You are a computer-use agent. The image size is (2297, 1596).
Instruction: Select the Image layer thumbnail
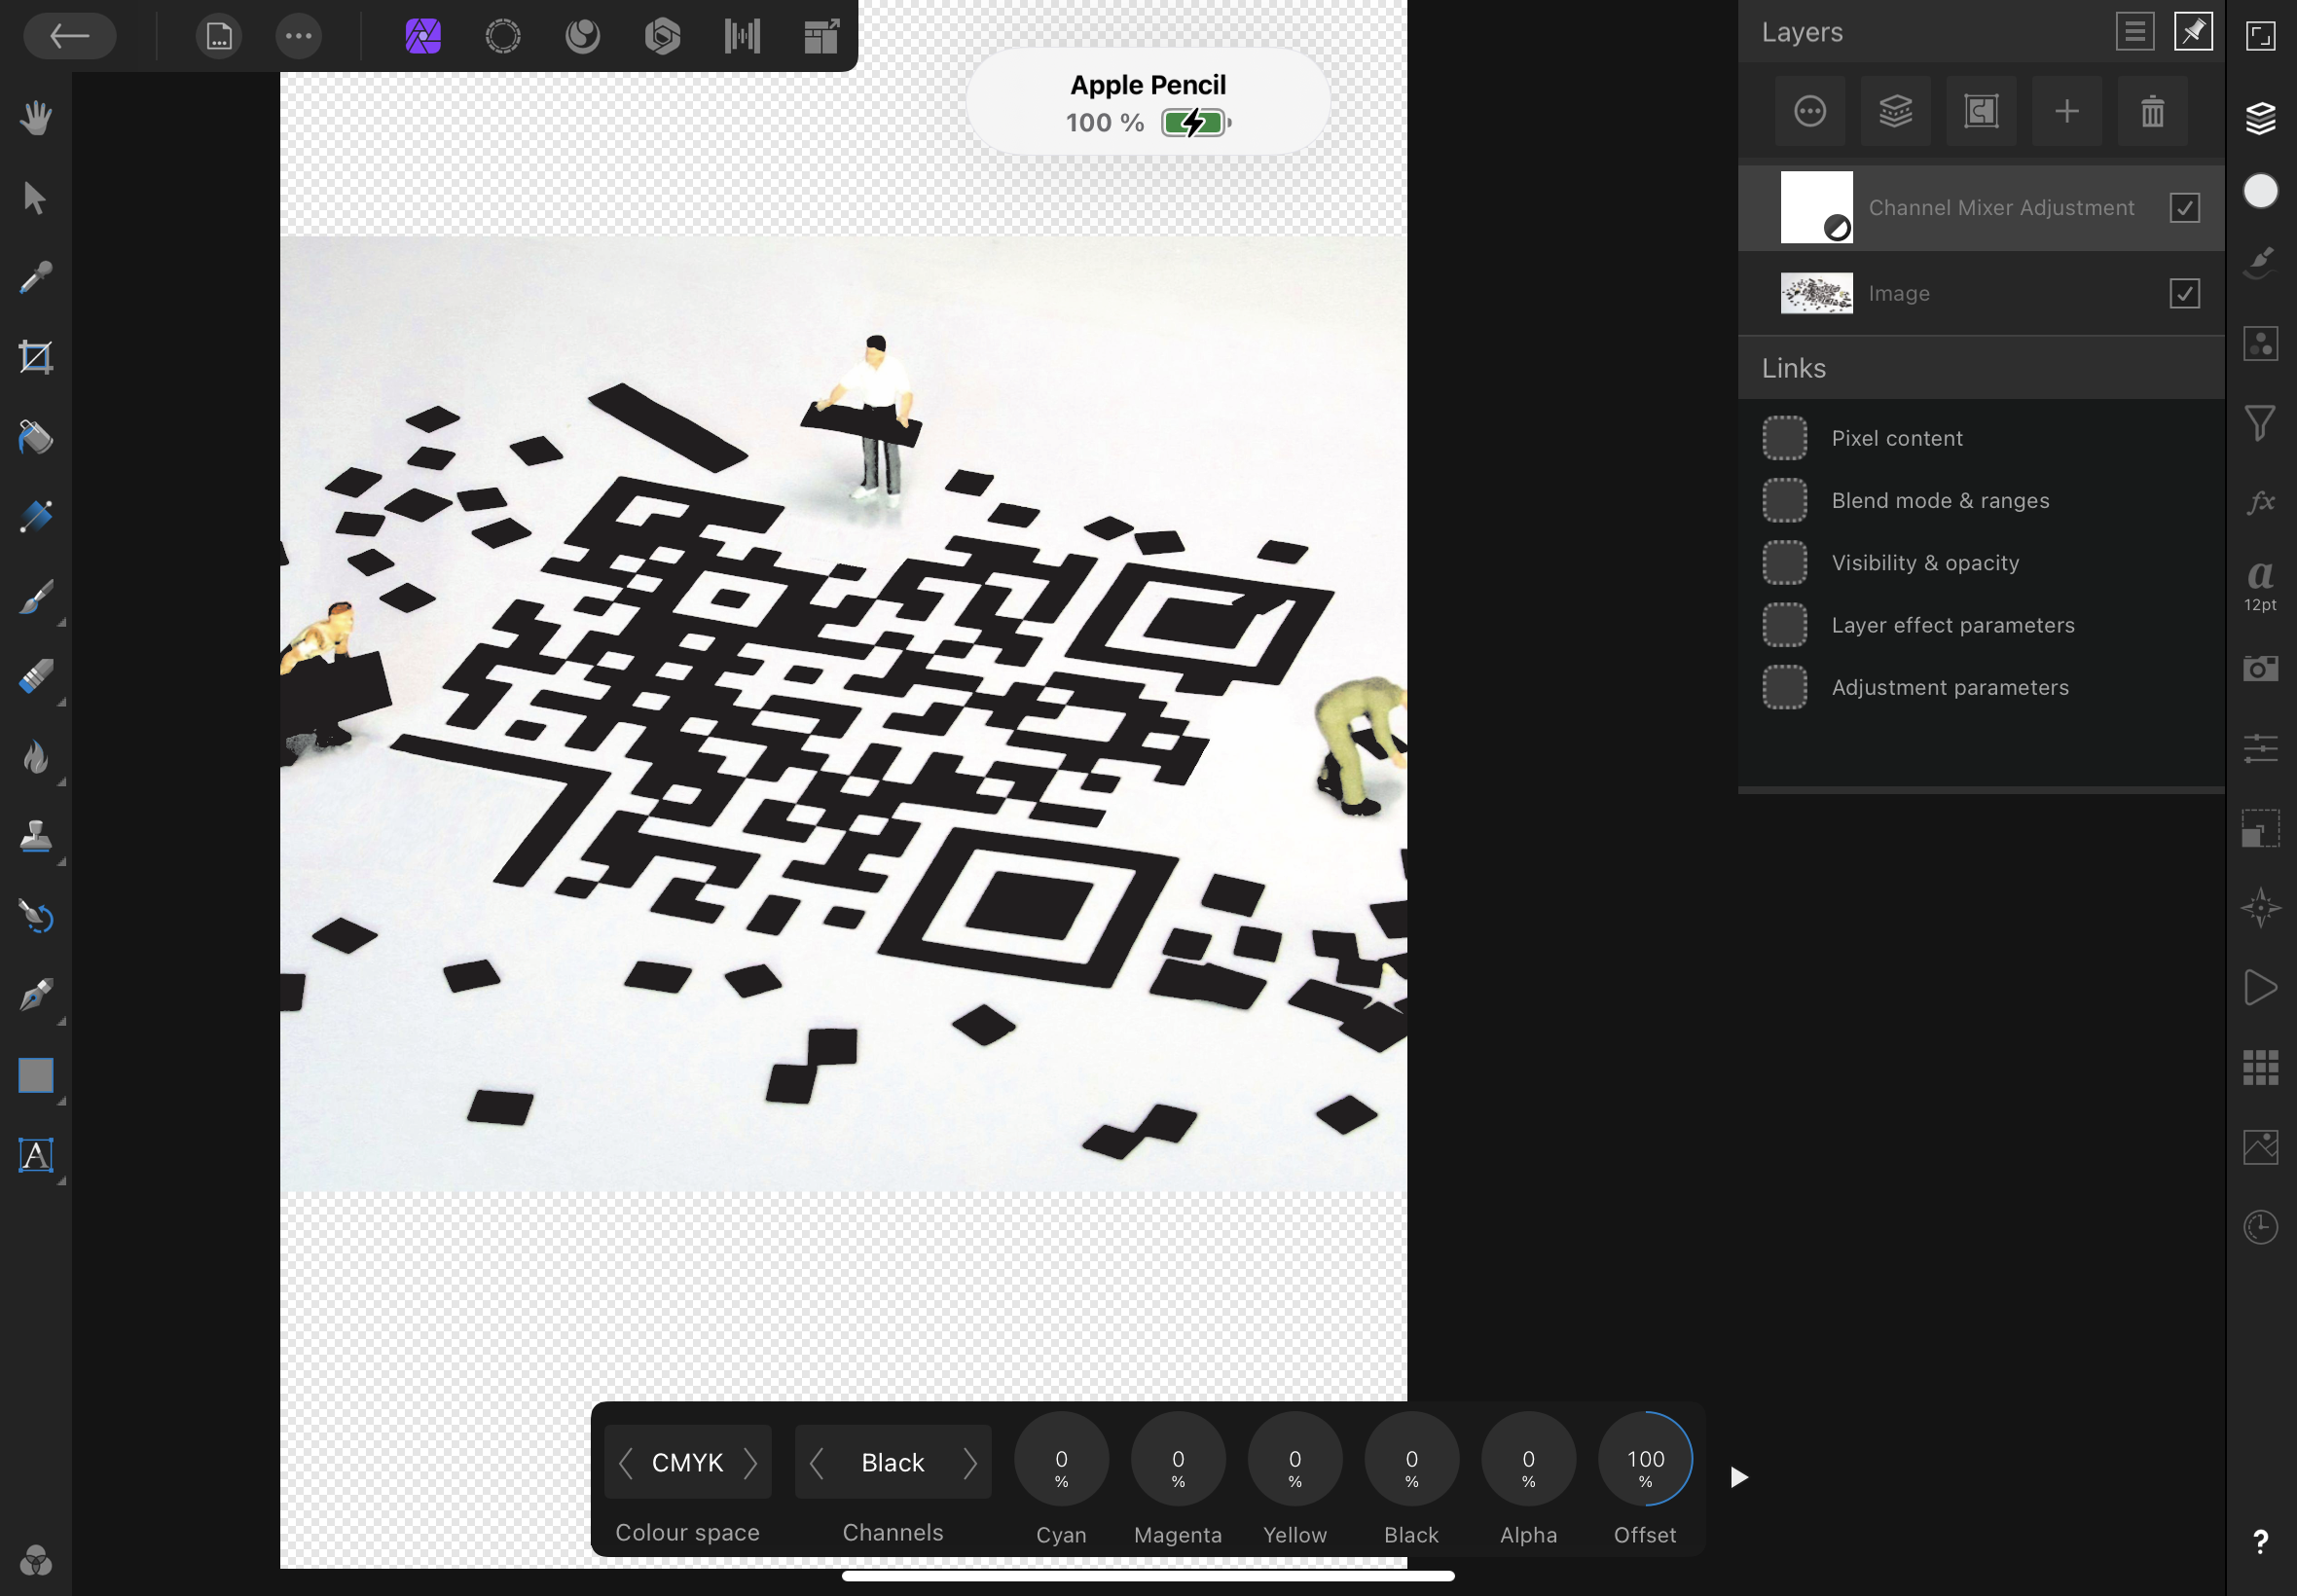point(1816,293)
